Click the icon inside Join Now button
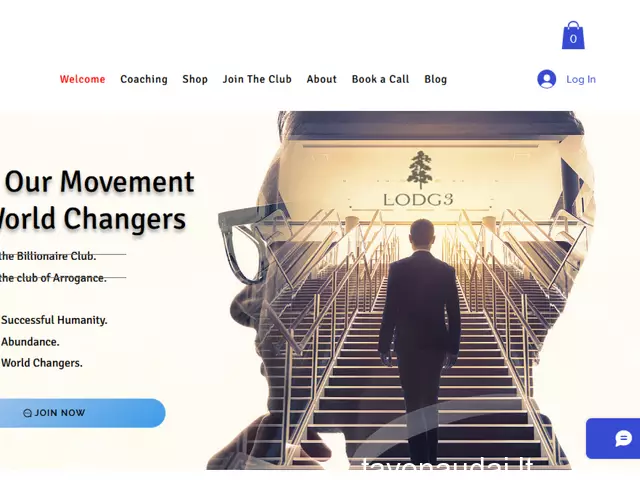640x480 pixels. [x=27, y=413]
